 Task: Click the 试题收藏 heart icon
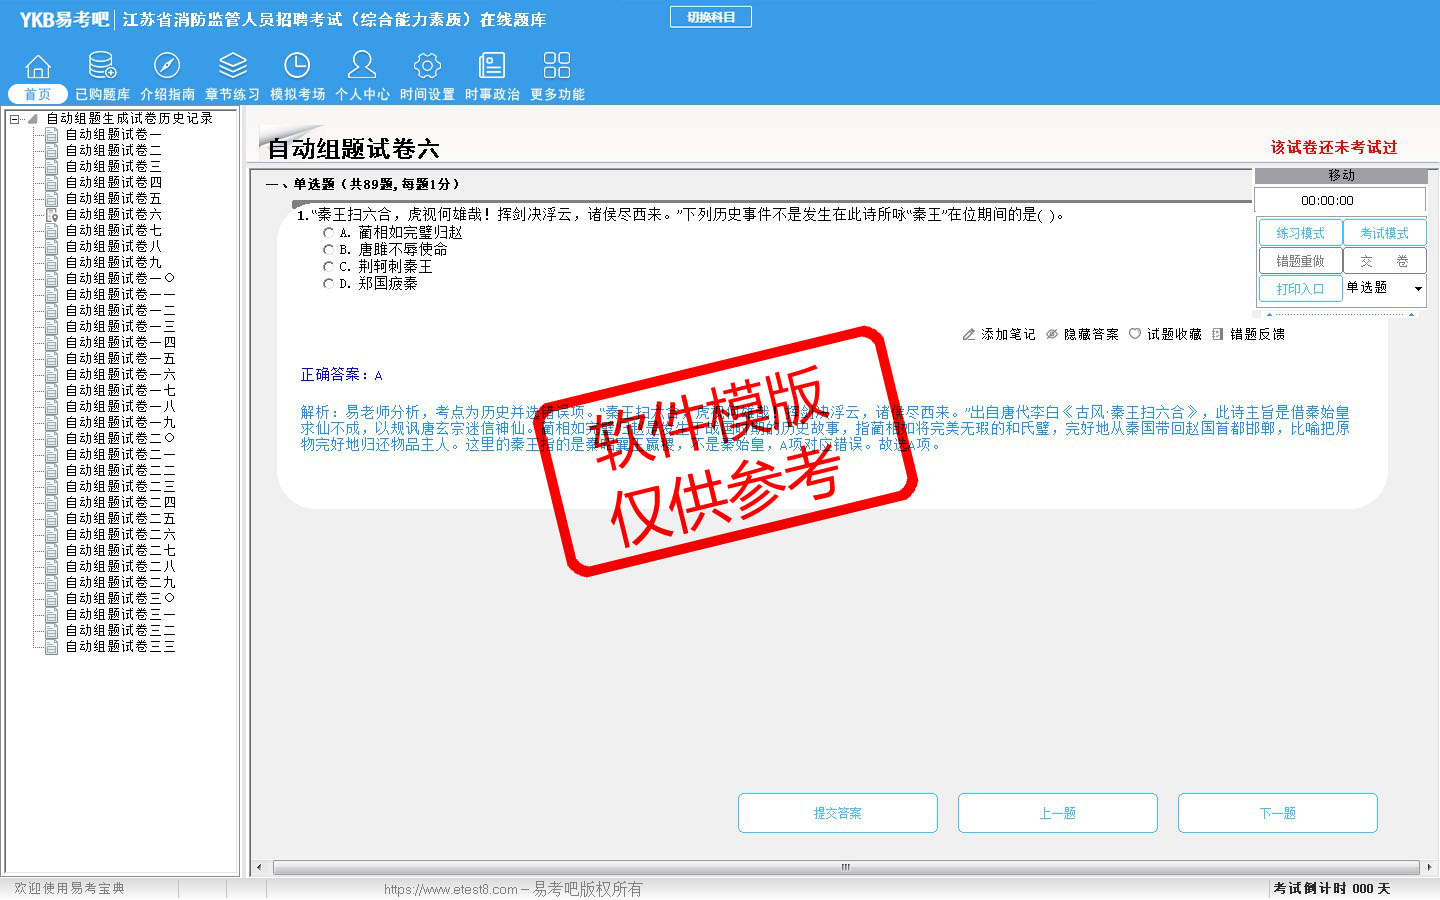(1135, 334)
